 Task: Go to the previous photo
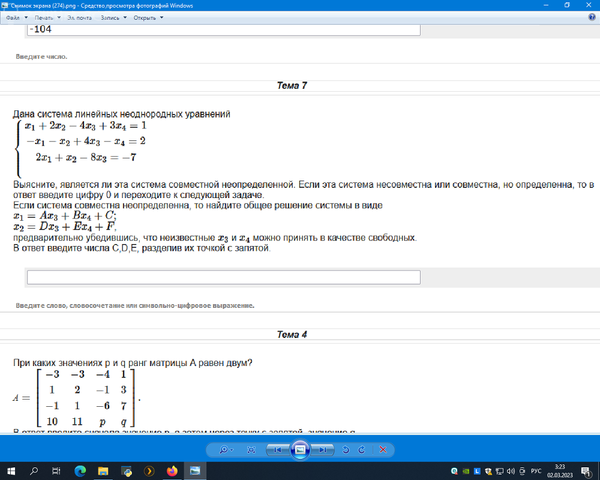coord(277,450)
